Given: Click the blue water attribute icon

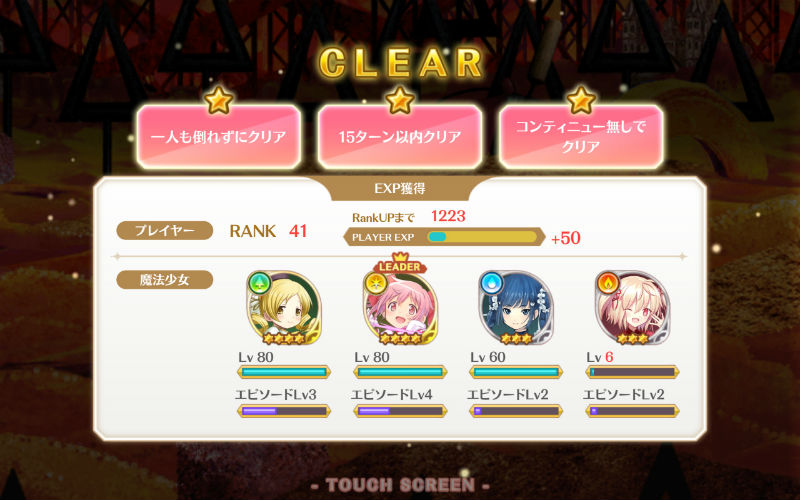Looking at the screenshot, I should pos(491,283).
